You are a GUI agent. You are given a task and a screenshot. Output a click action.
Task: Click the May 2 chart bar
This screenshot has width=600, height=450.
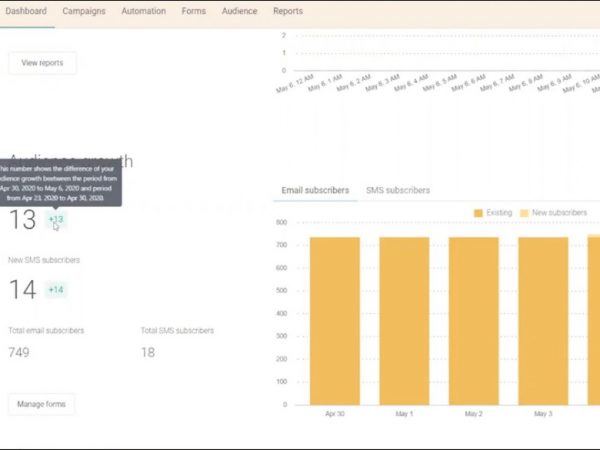tap(473, 320)
